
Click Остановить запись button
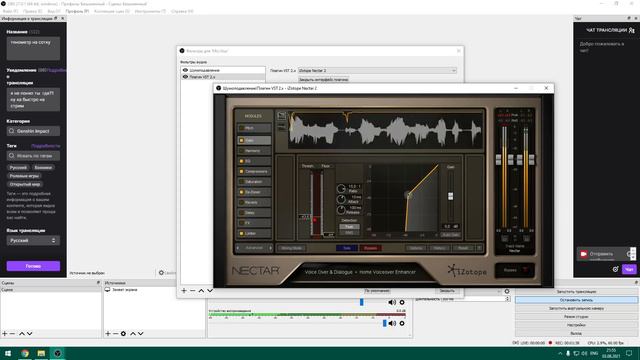tap(576, 300)
